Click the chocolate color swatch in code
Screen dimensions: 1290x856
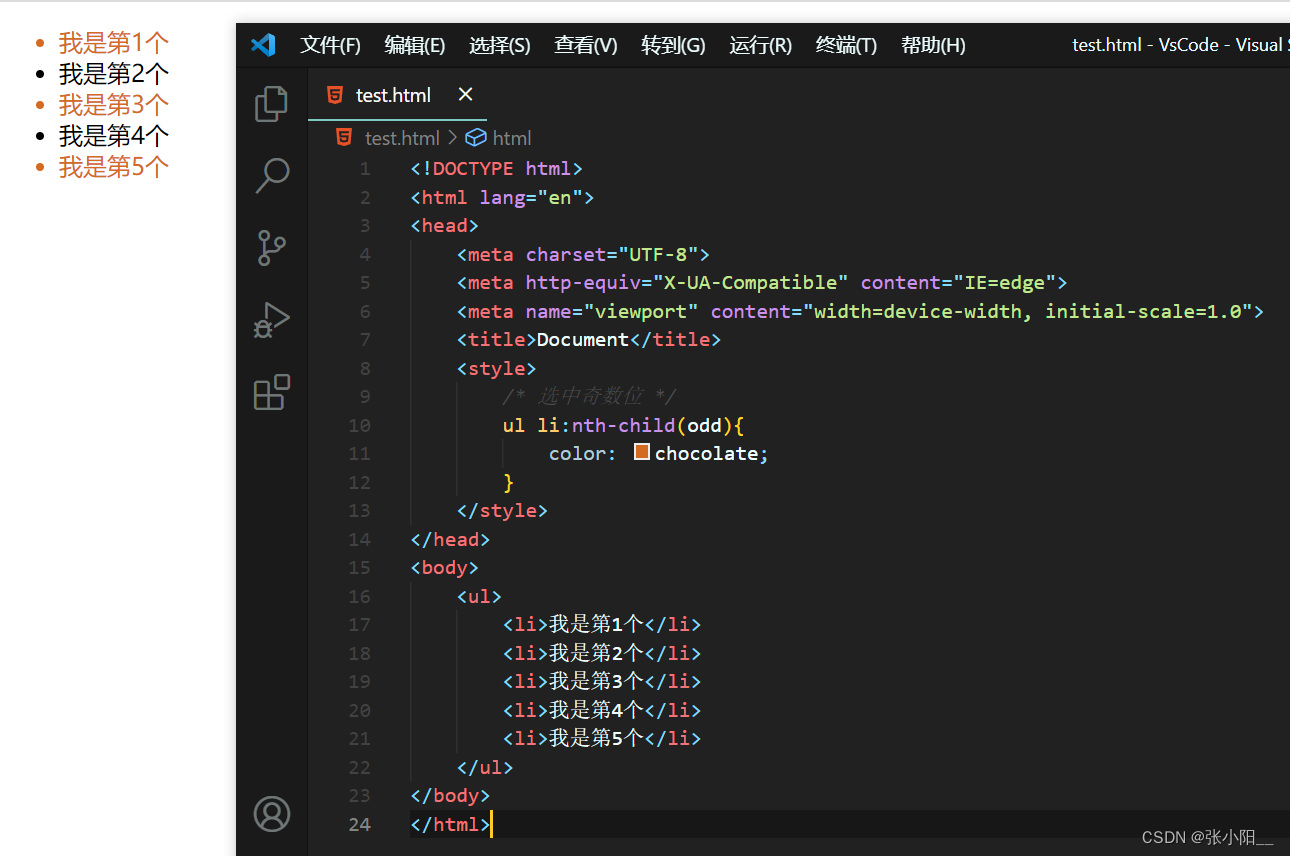pyautogui.click(x=642, y=453)
